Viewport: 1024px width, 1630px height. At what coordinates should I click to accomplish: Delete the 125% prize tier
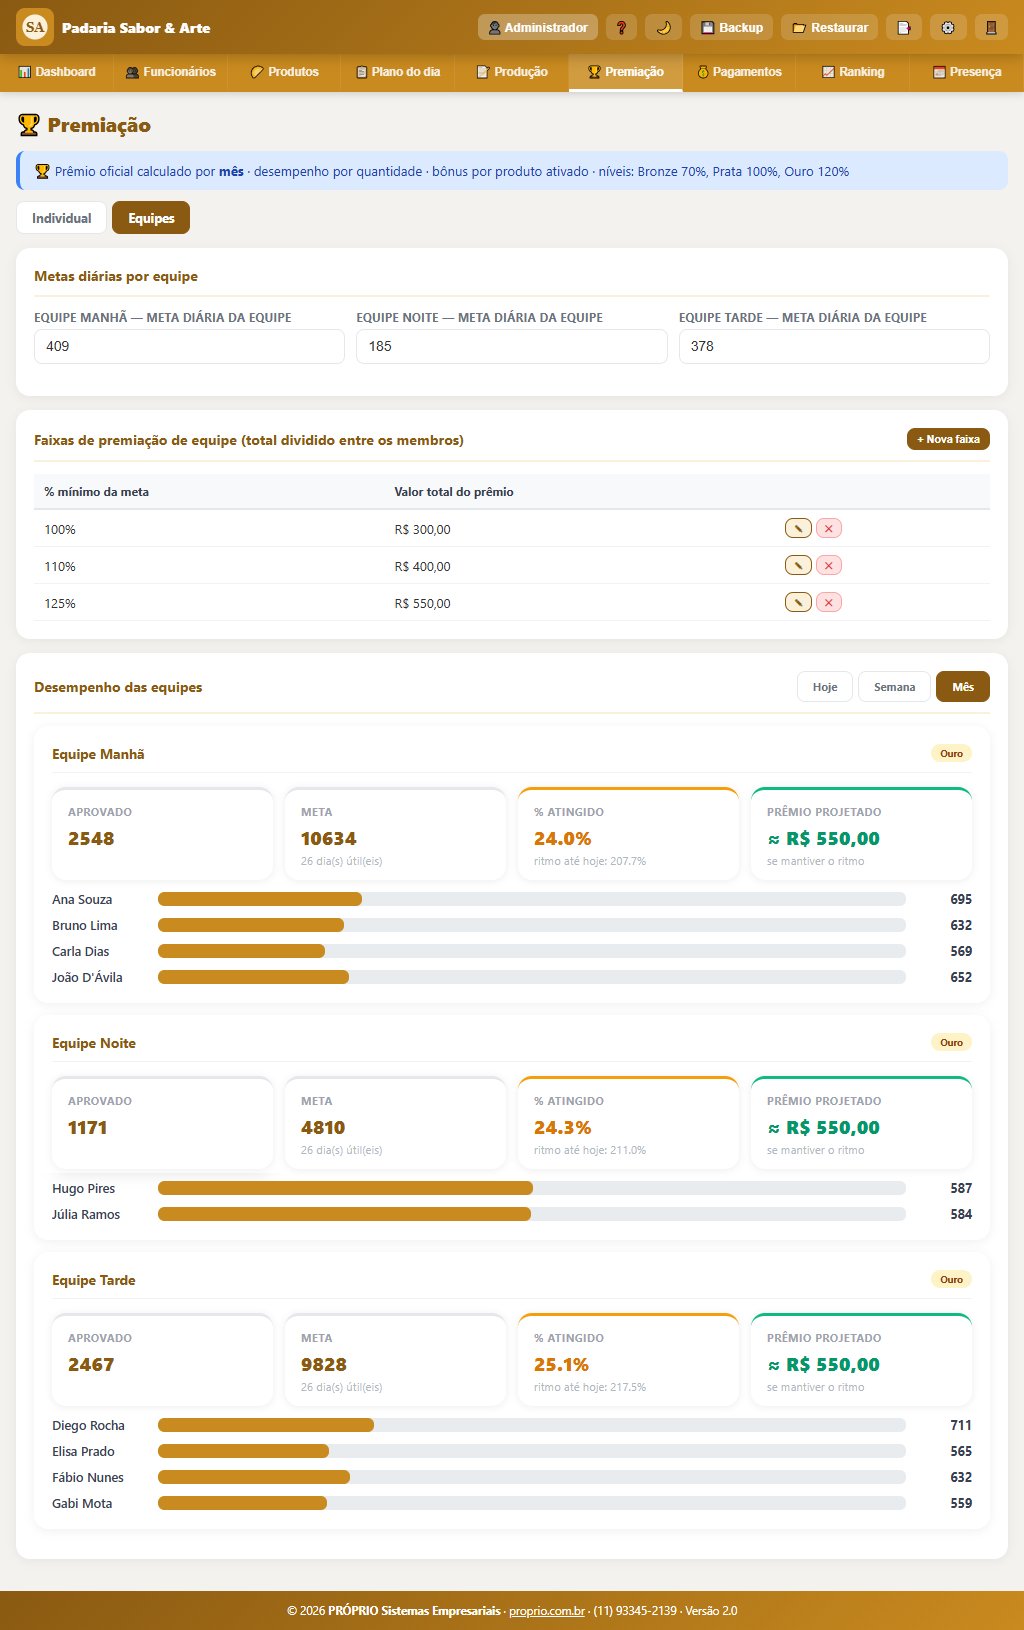tap(828, 602)
